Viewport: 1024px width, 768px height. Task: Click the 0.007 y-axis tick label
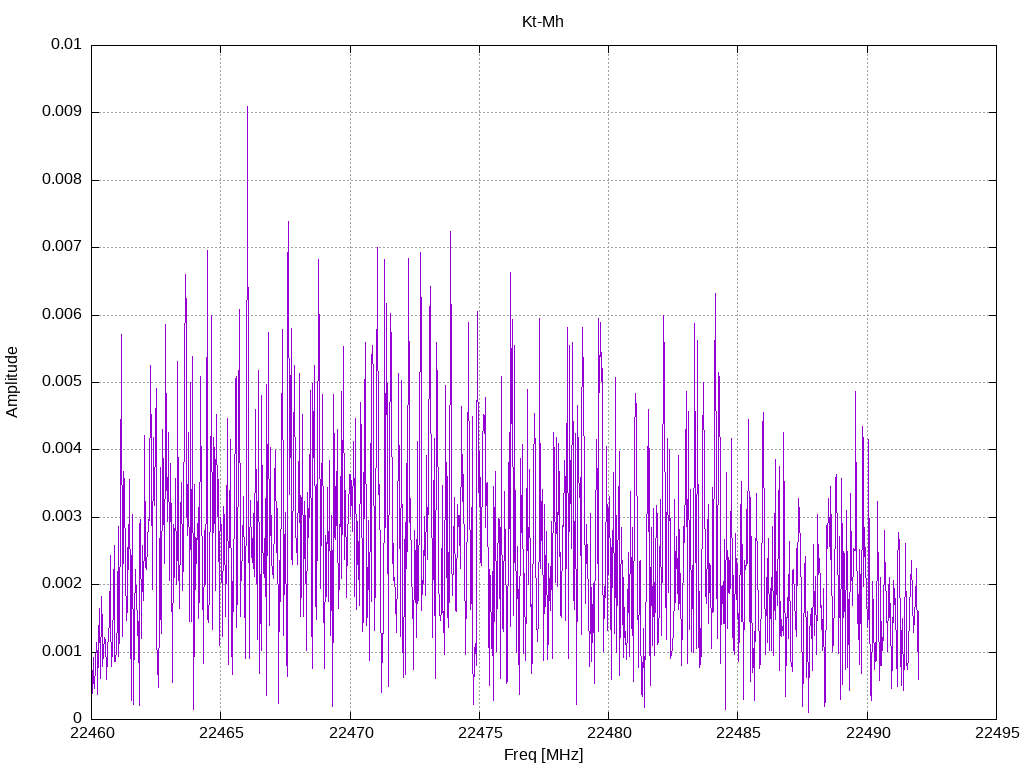point(62,247)
